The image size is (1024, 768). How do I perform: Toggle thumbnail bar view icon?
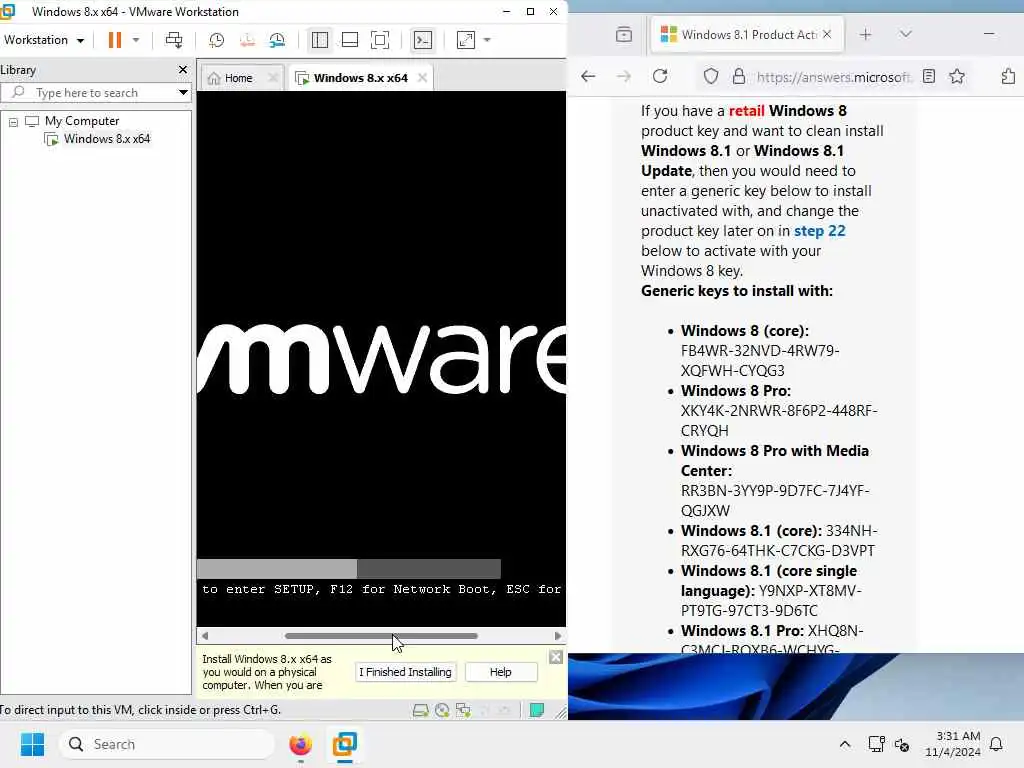(350, 40)
